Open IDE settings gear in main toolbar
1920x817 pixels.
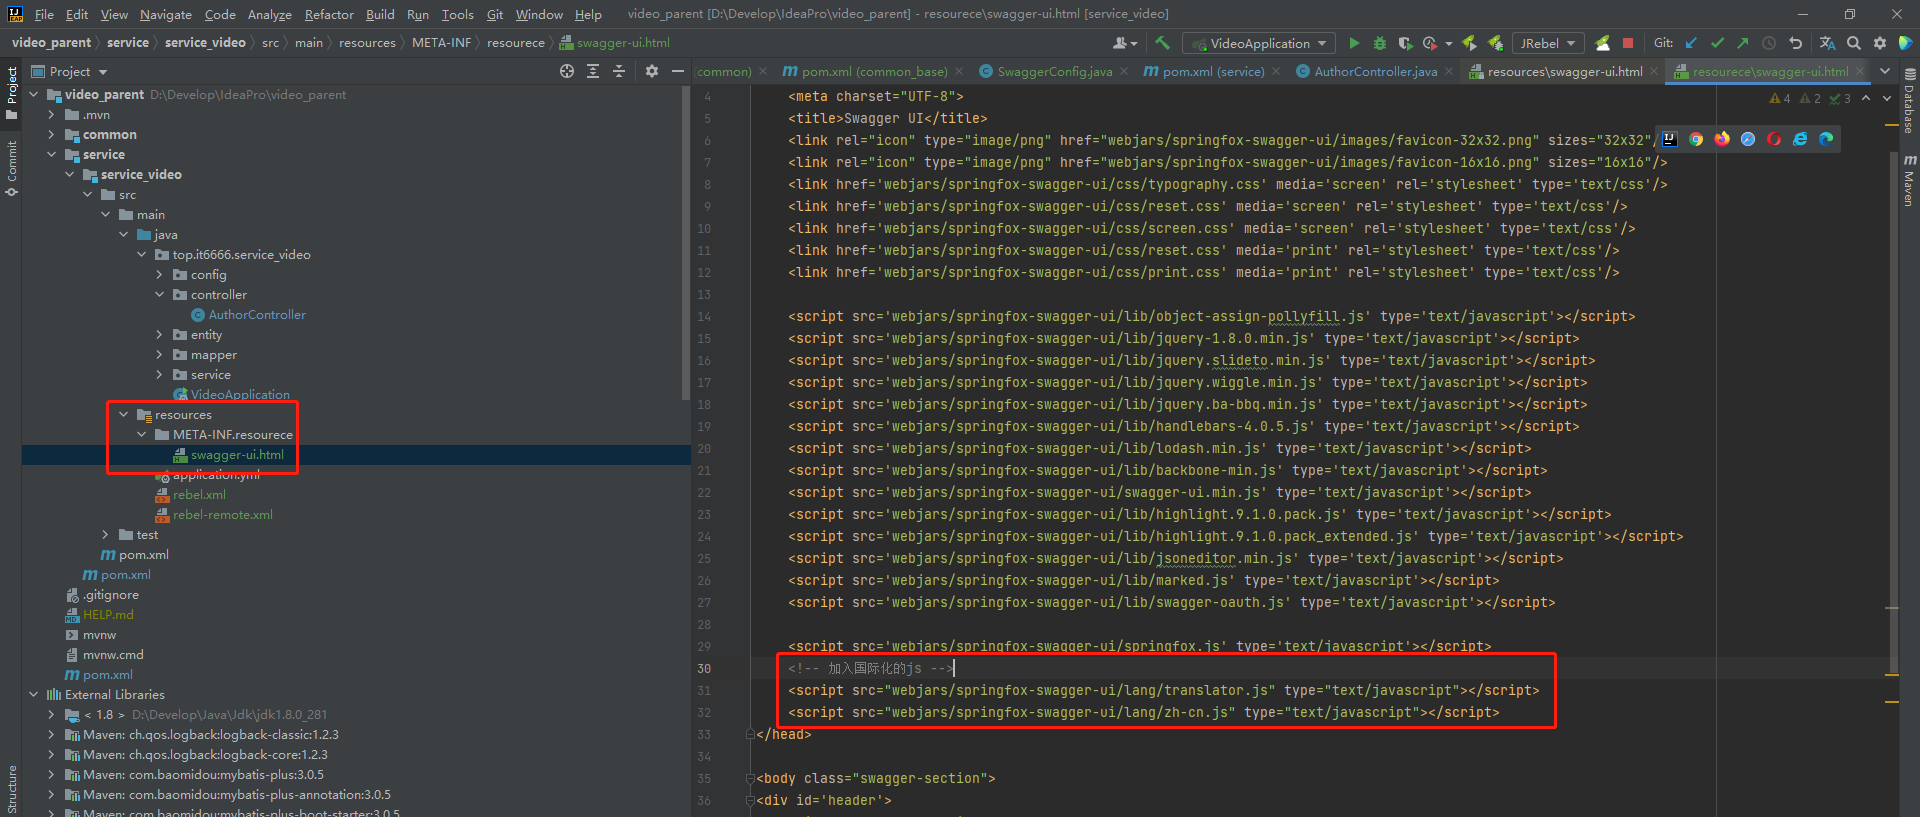coord(1880,43)
